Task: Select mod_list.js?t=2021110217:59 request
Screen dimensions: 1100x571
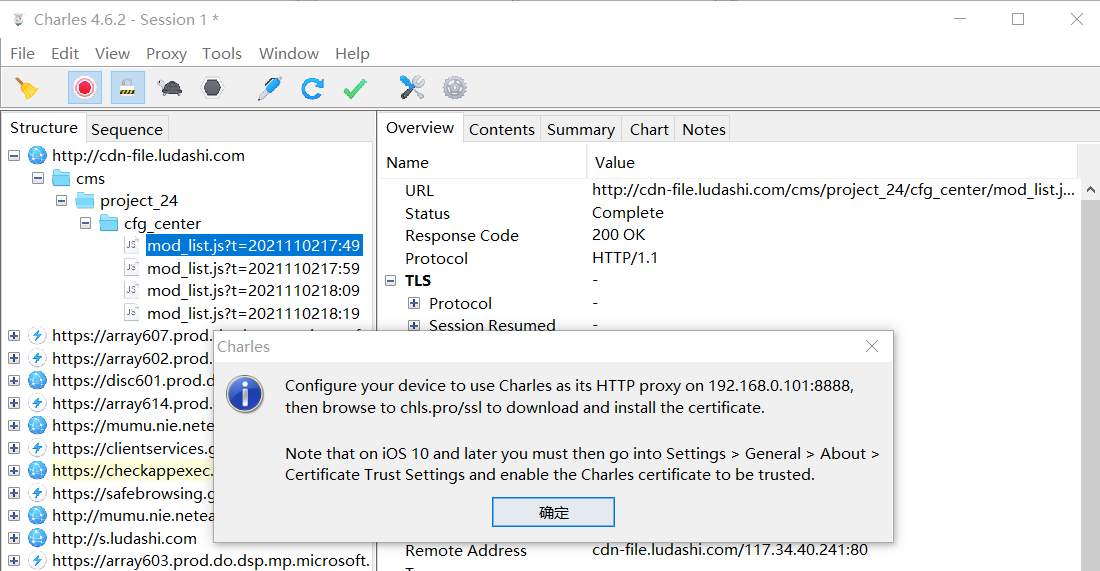Action: pyautogui.click(x=253, y=269)
